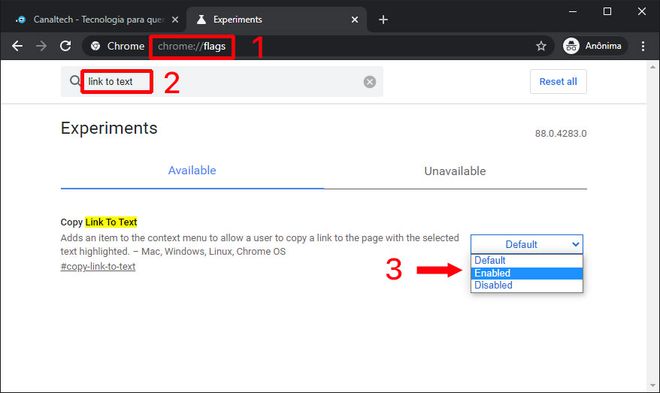Close the Experiments tab
Screen dimensions: 660x393
pos(355,20)
